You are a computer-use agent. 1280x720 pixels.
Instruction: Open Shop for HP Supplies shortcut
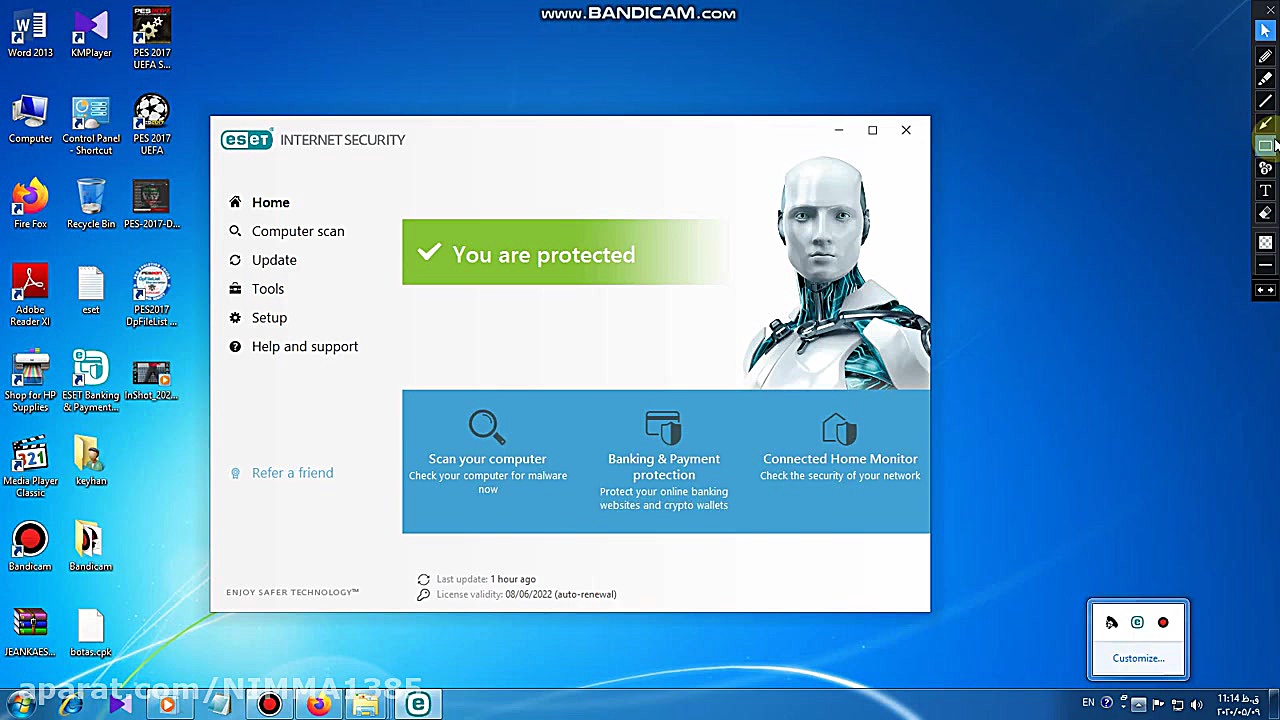tap(30, 382)
